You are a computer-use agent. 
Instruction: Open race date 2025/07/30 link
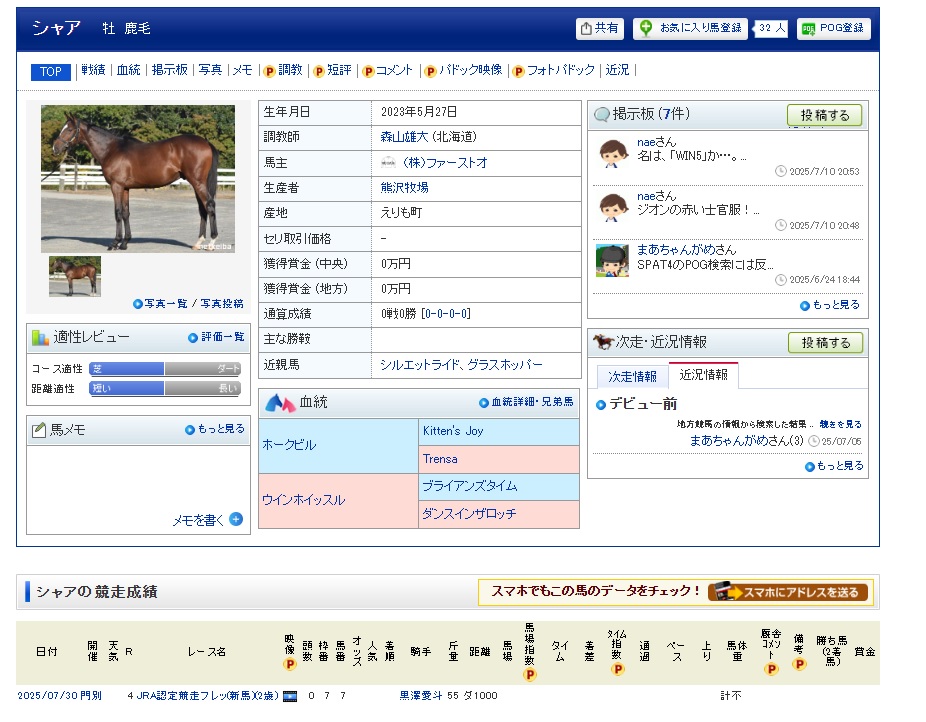[x=47, y=695]
